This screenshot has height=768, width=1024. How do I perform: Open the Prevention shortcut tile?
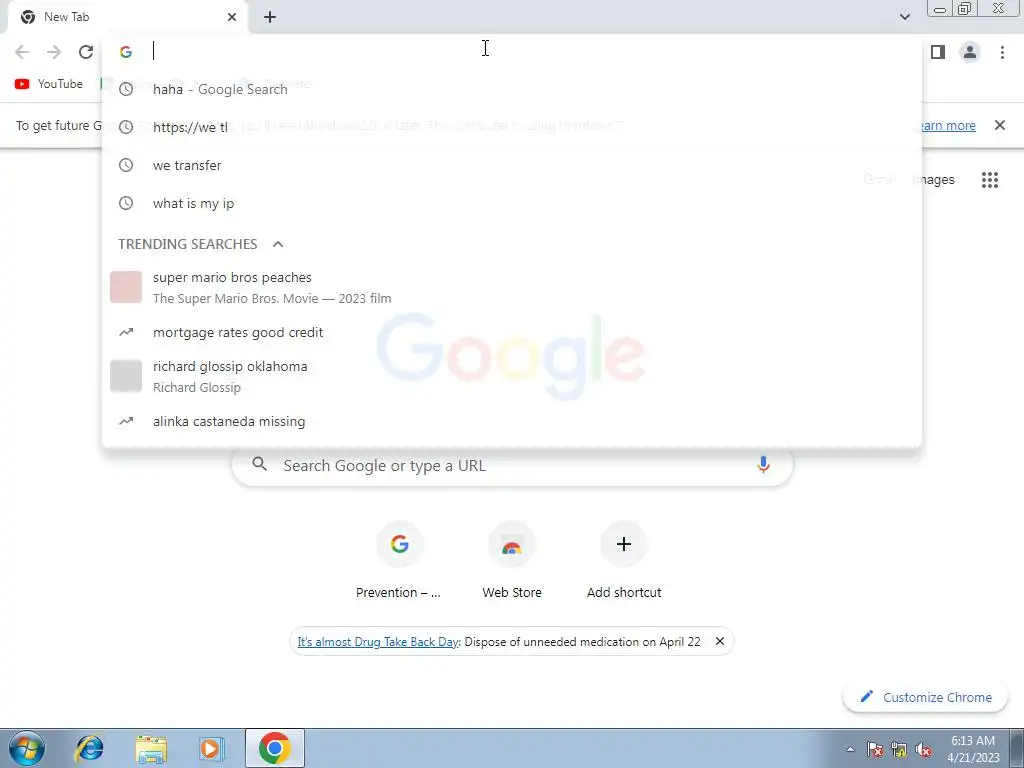click(398, 560)
